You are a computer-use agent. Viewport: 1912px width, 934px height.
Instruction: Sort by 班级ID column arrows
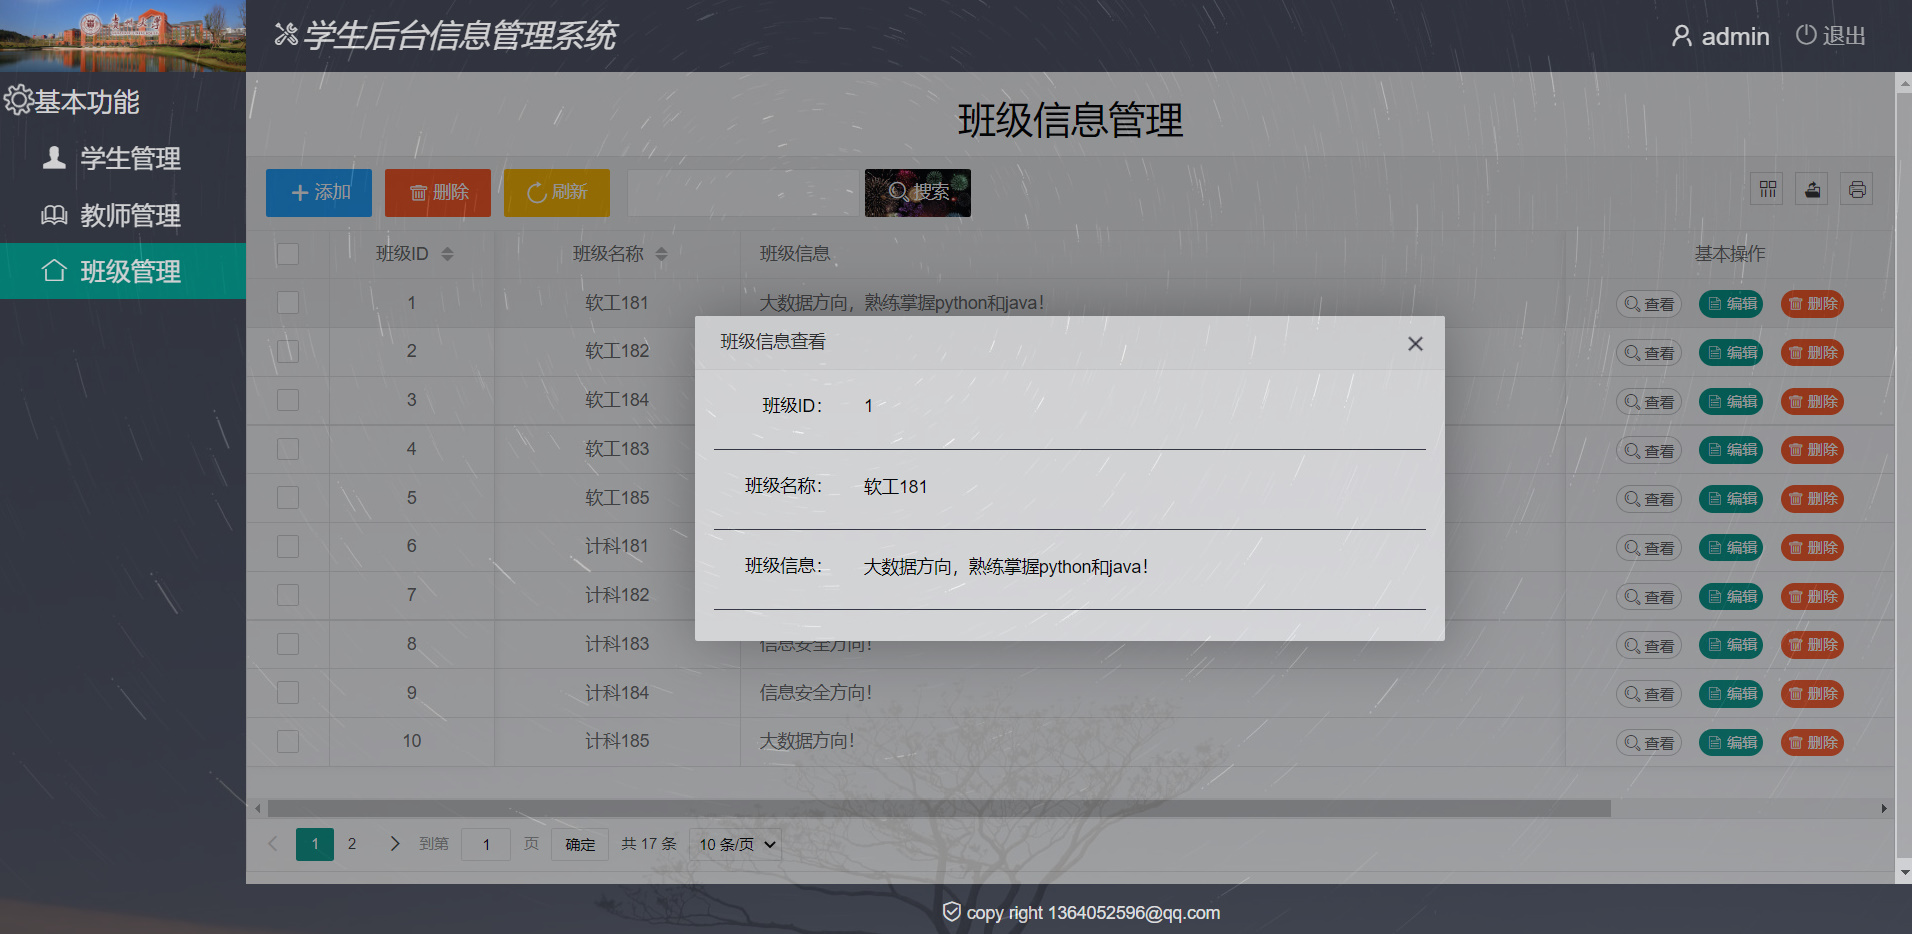click(x=447, y=254)
